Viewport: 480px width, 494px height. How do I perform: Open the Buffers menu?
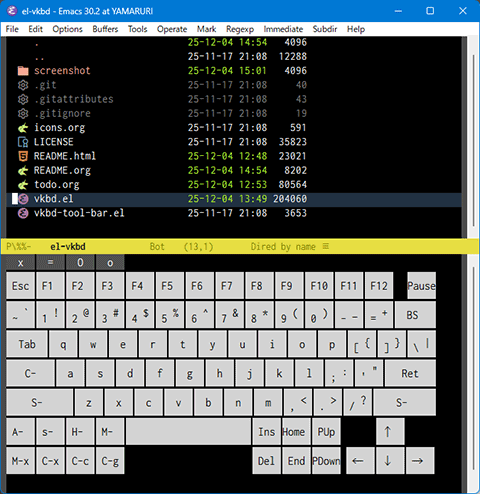[x=105, y=29]
